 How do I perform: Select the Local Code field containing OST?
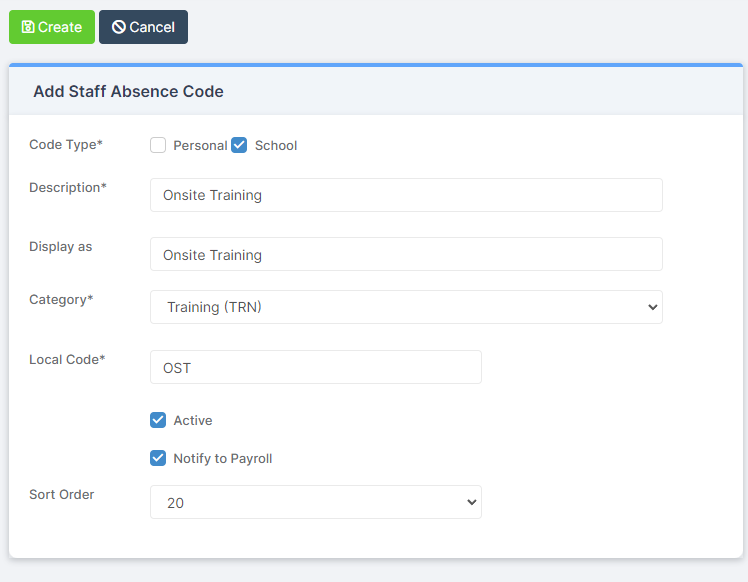[316, 367]
